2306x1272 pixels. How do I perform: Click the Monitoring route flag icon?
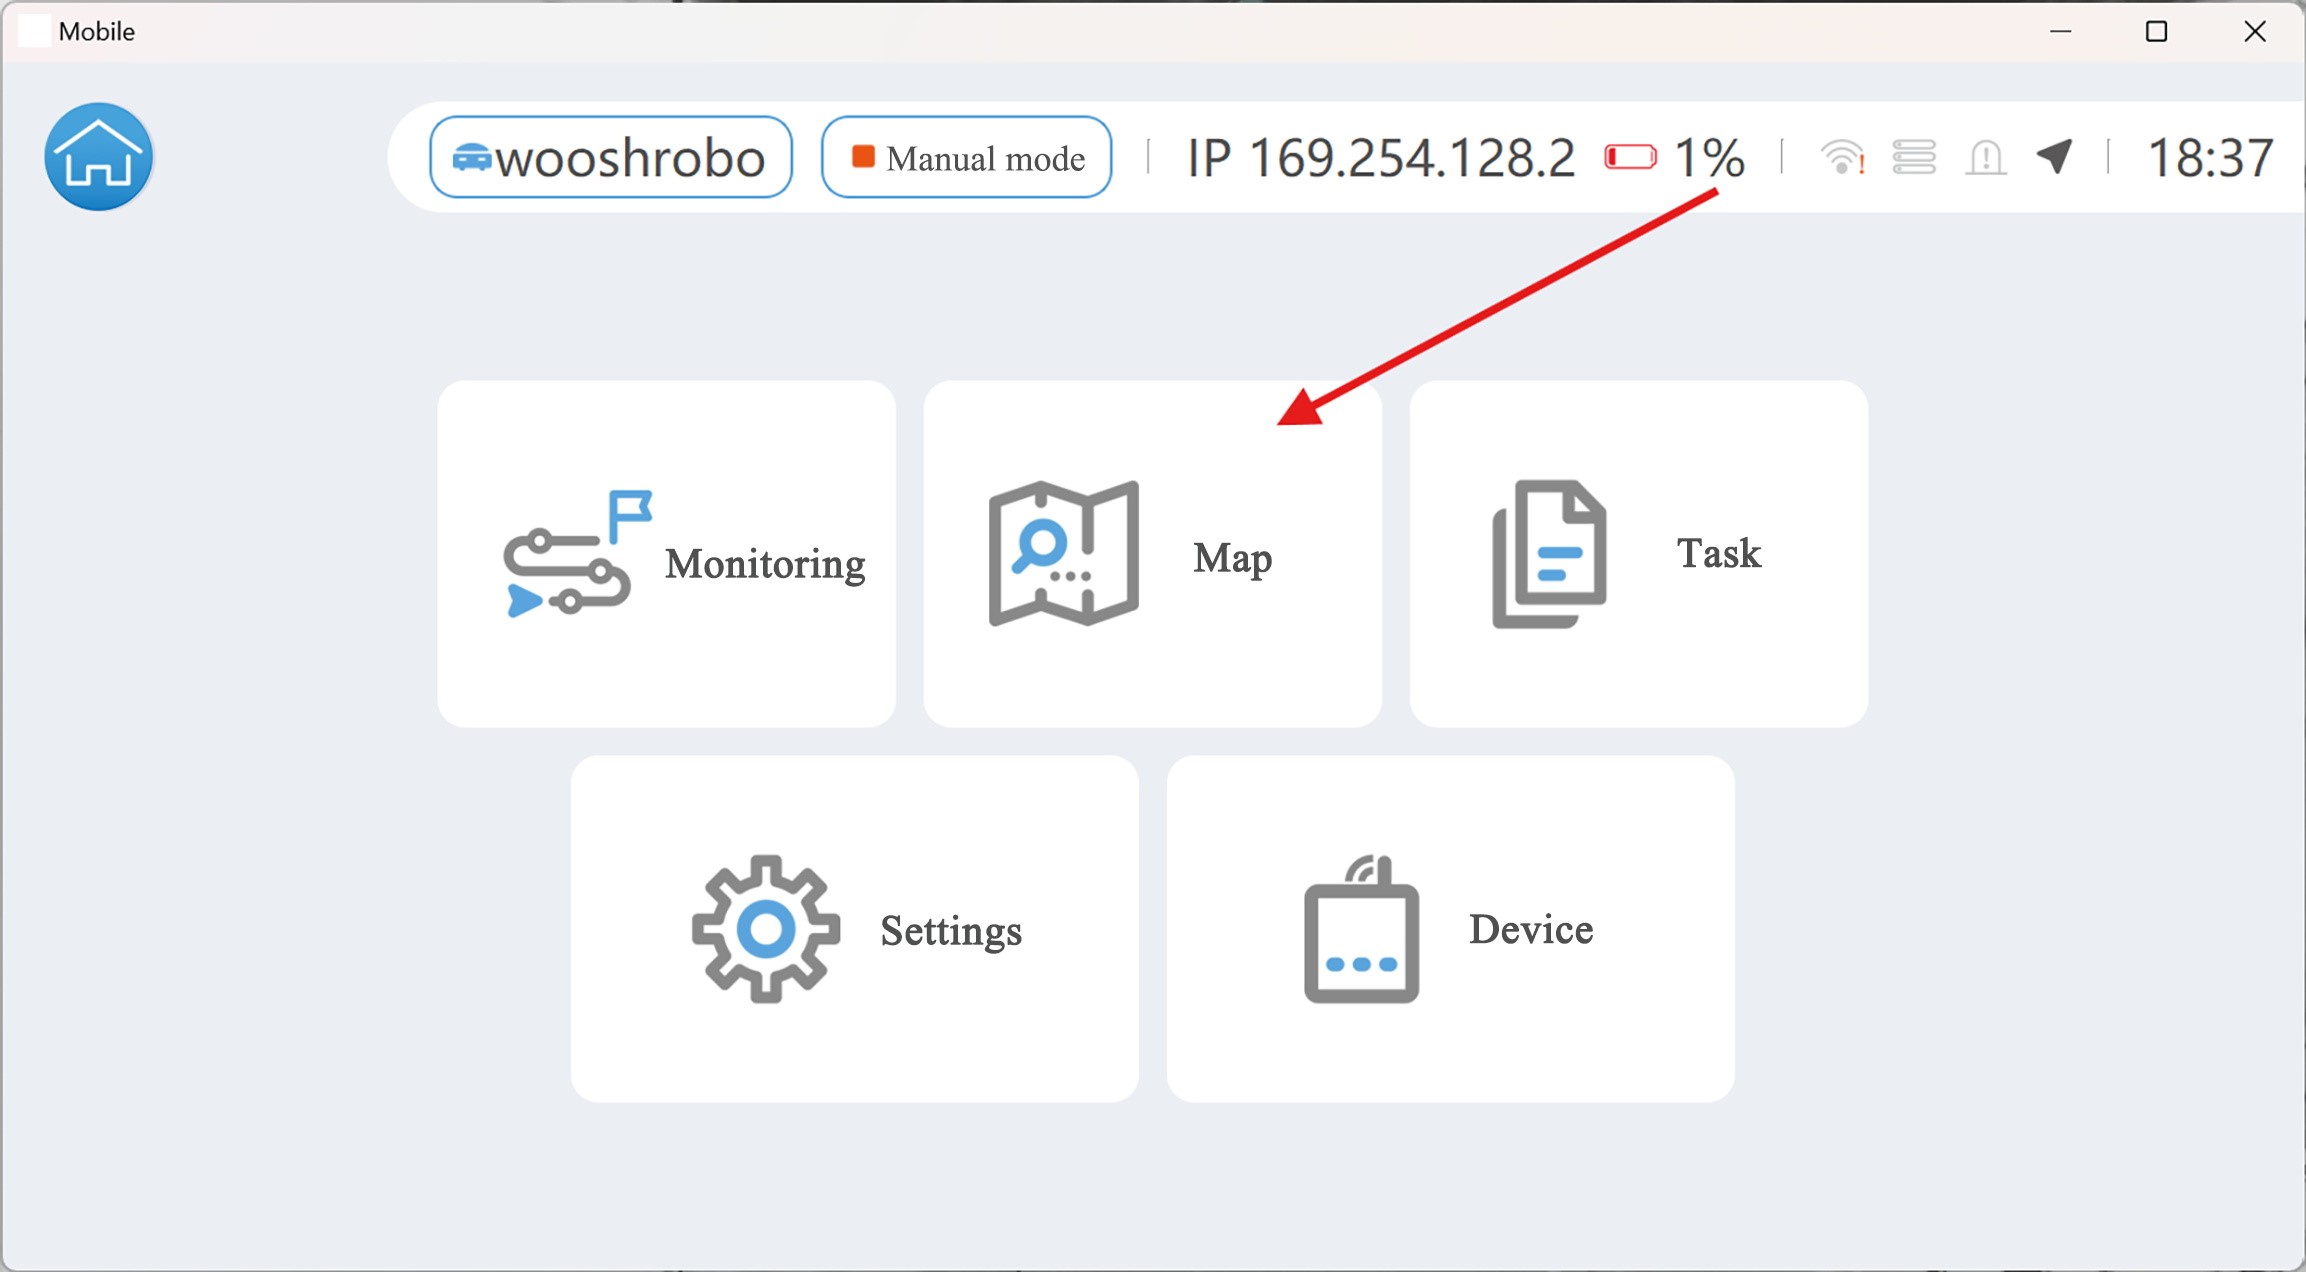576,553
